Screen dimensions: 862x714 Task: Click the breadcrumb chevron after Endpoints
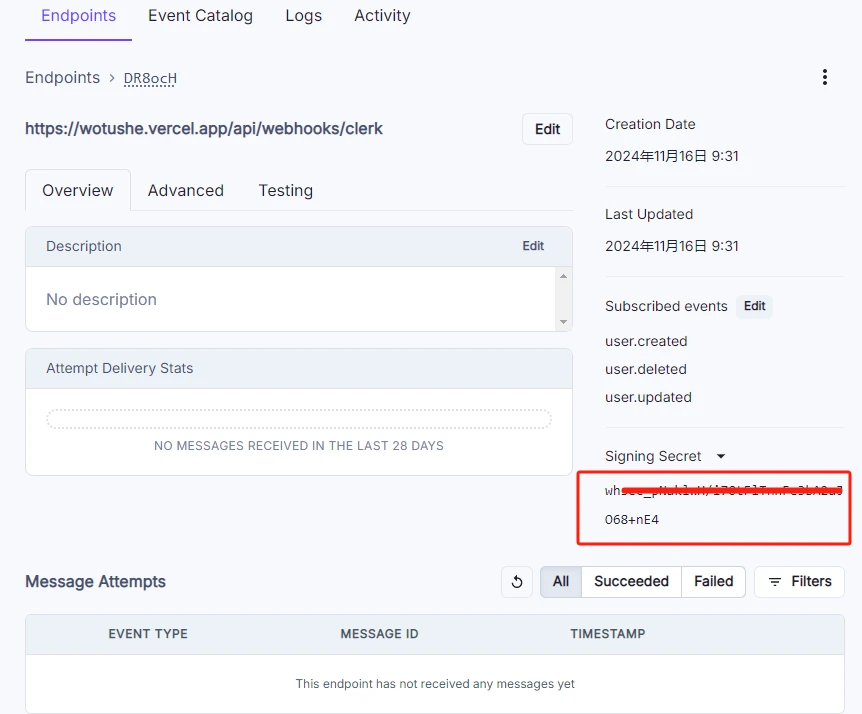pyautogui.click(x=112, y=78)
